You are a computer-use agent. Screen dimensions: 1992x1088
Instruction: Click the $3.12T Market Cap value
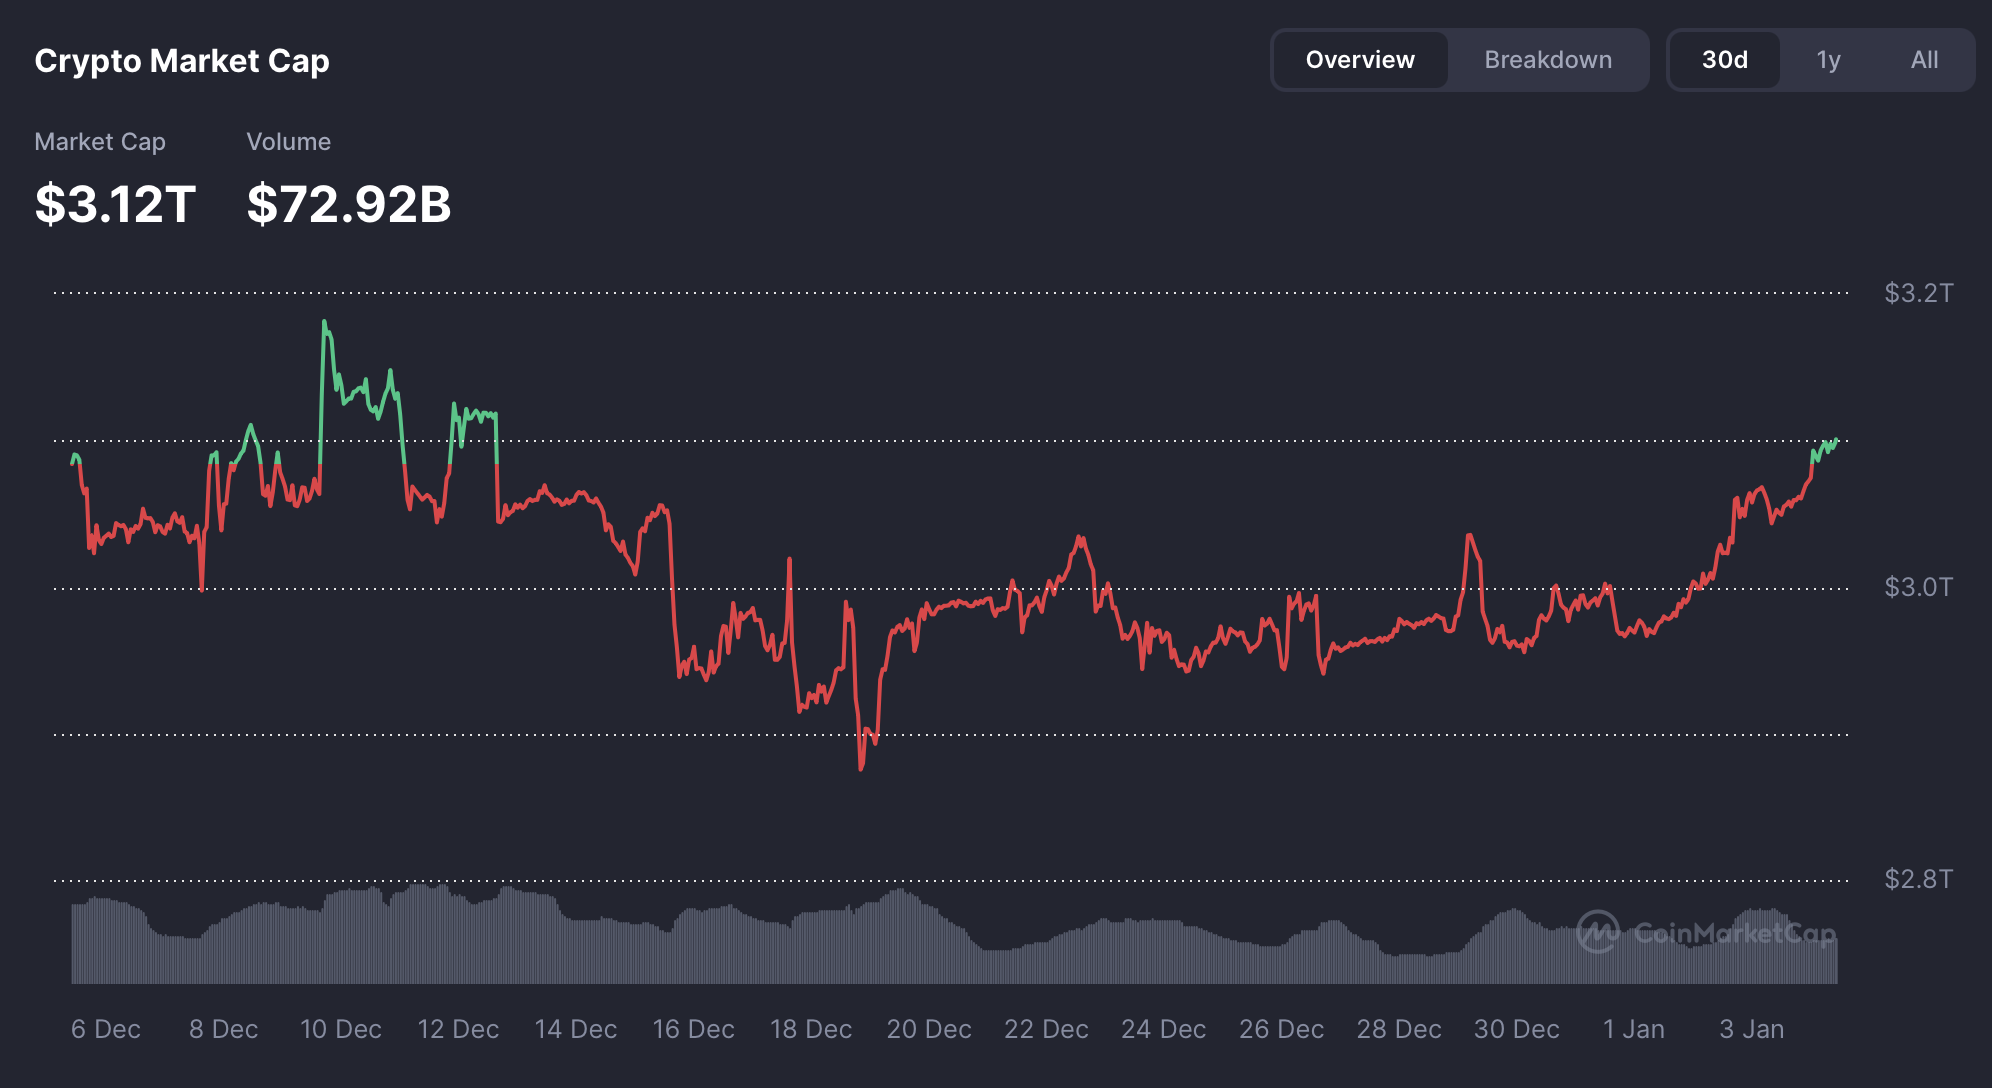coord(115,204)
